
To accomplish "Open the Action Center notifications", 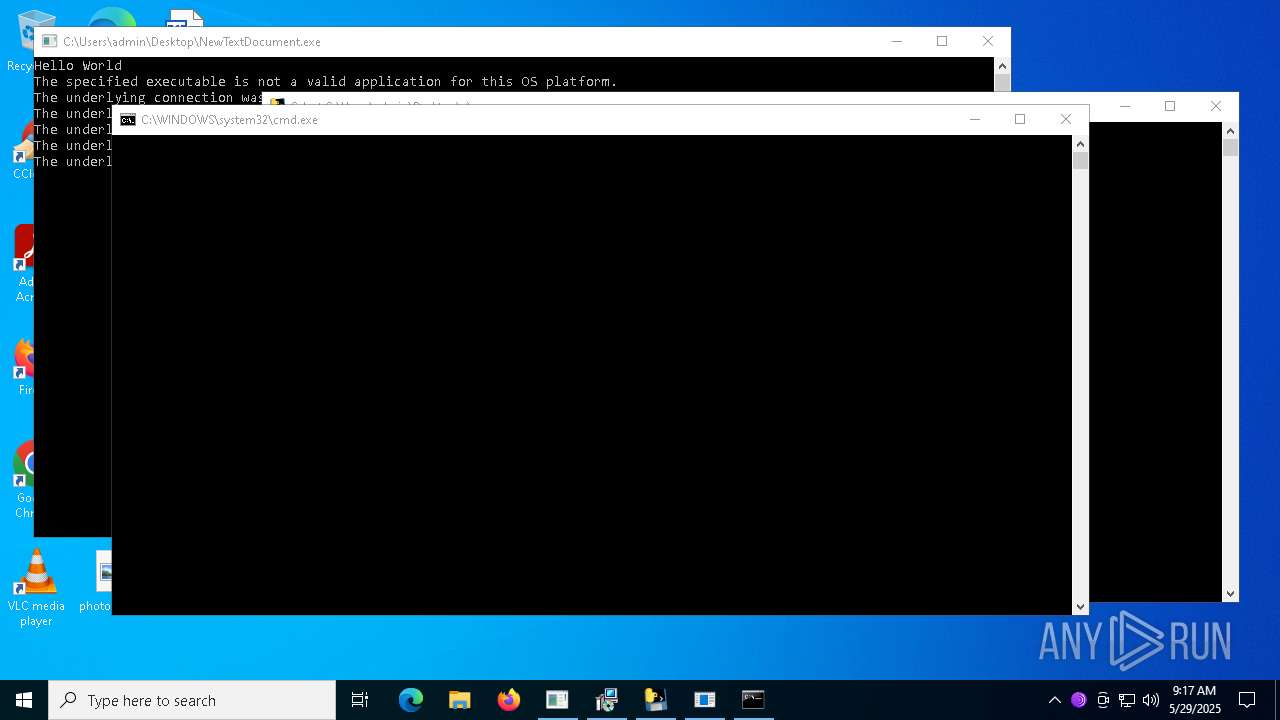I will click(1247, 700).
